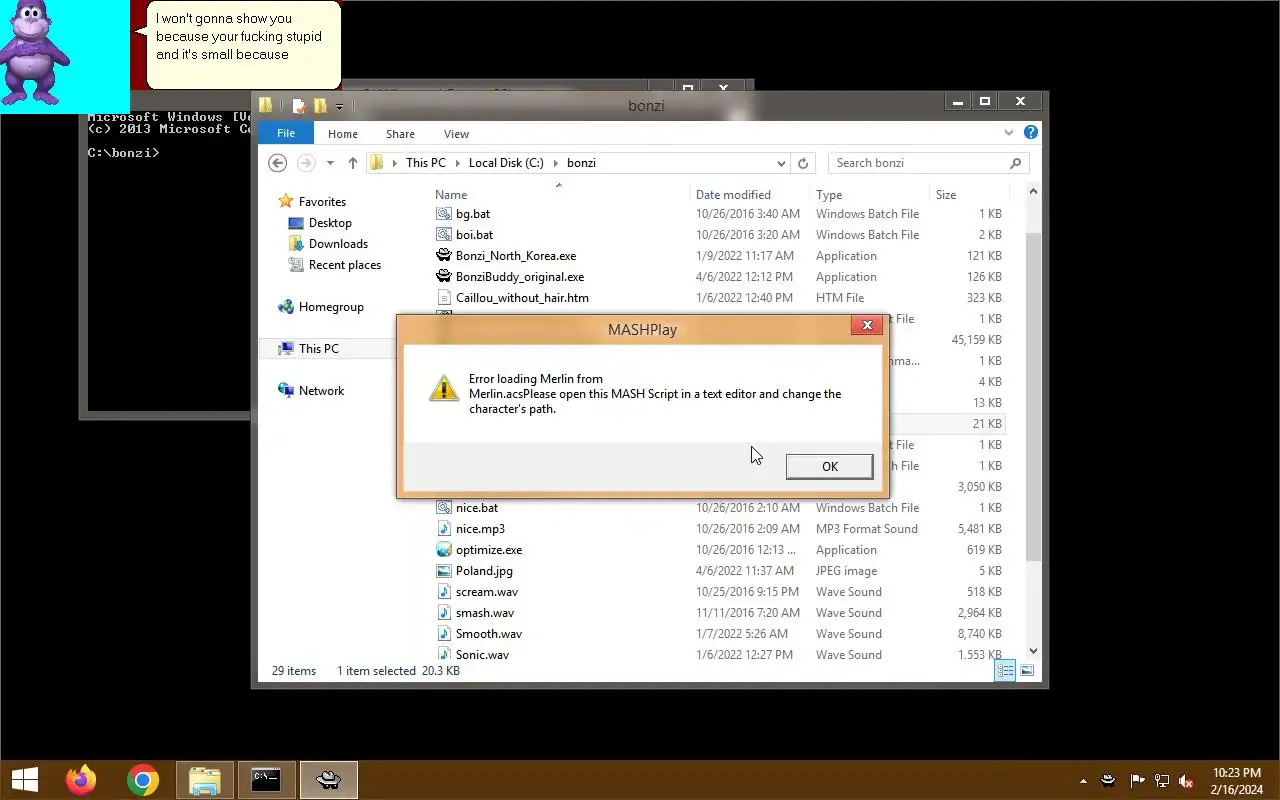Select the optimize.exe application icon
Viewport: 1280px width, 800px height.
click(444, 550)
